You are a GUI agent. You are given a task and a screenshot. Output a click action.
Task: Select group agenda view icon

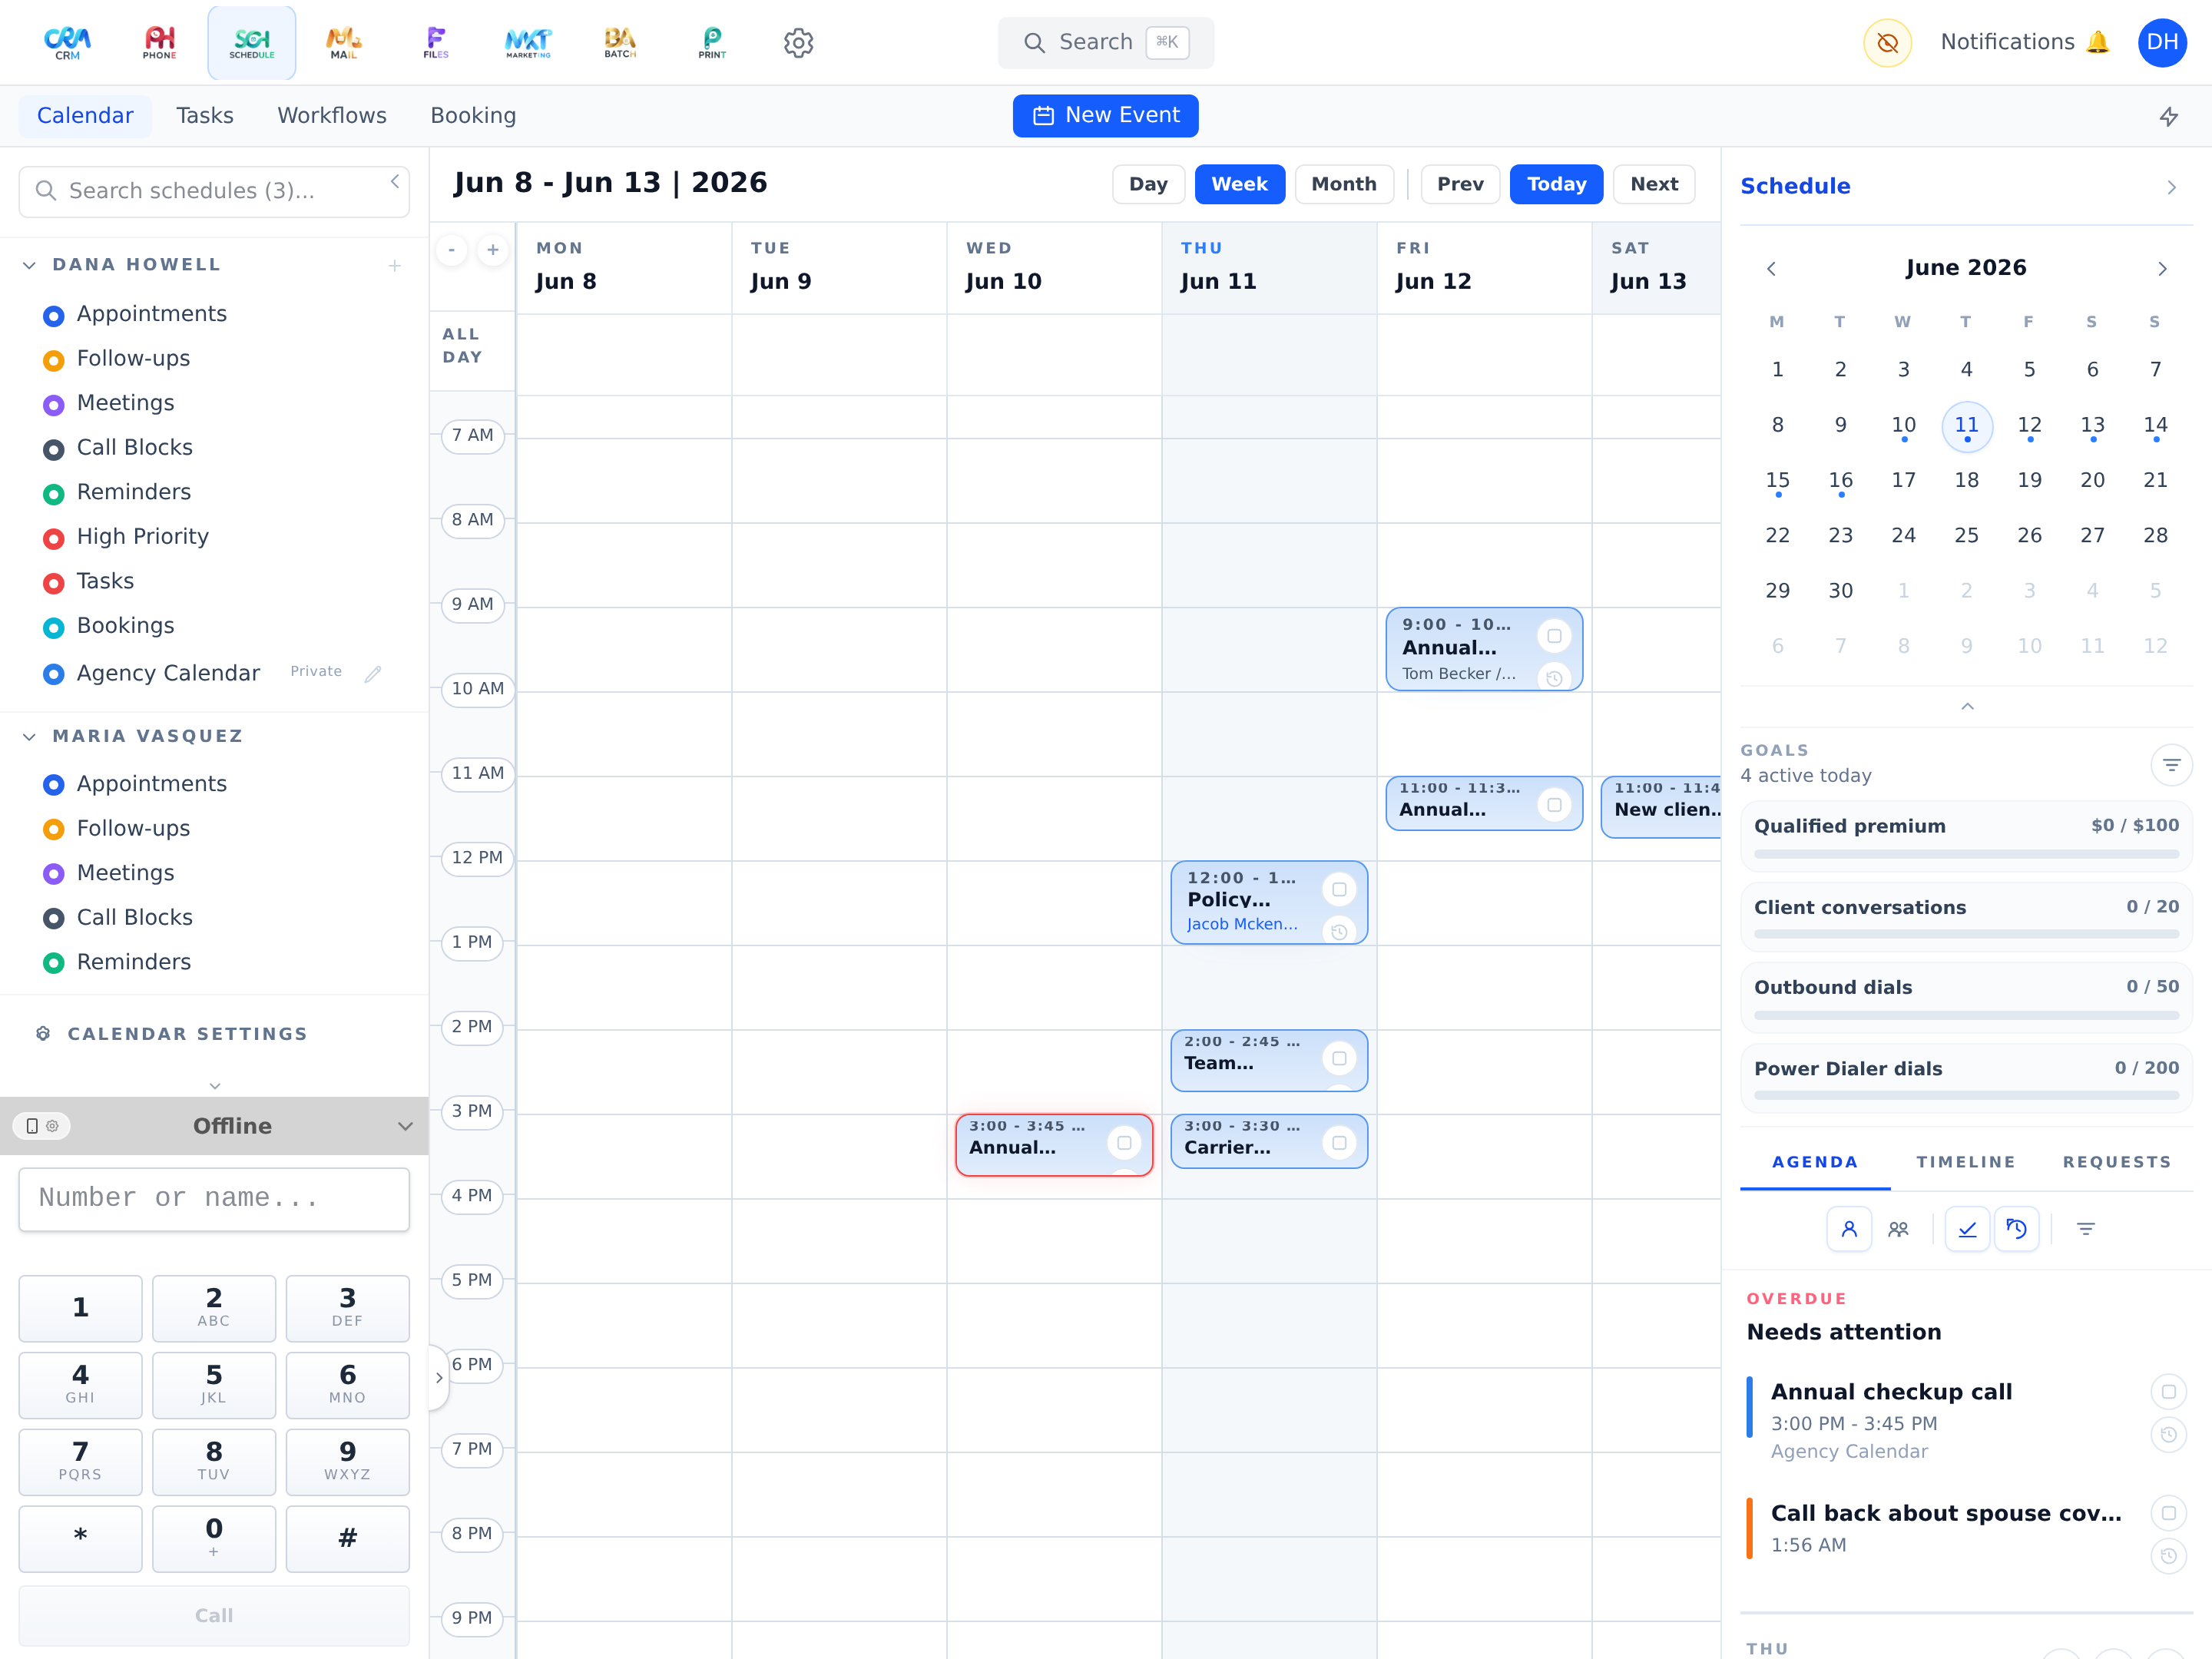pos(1898,1229)
